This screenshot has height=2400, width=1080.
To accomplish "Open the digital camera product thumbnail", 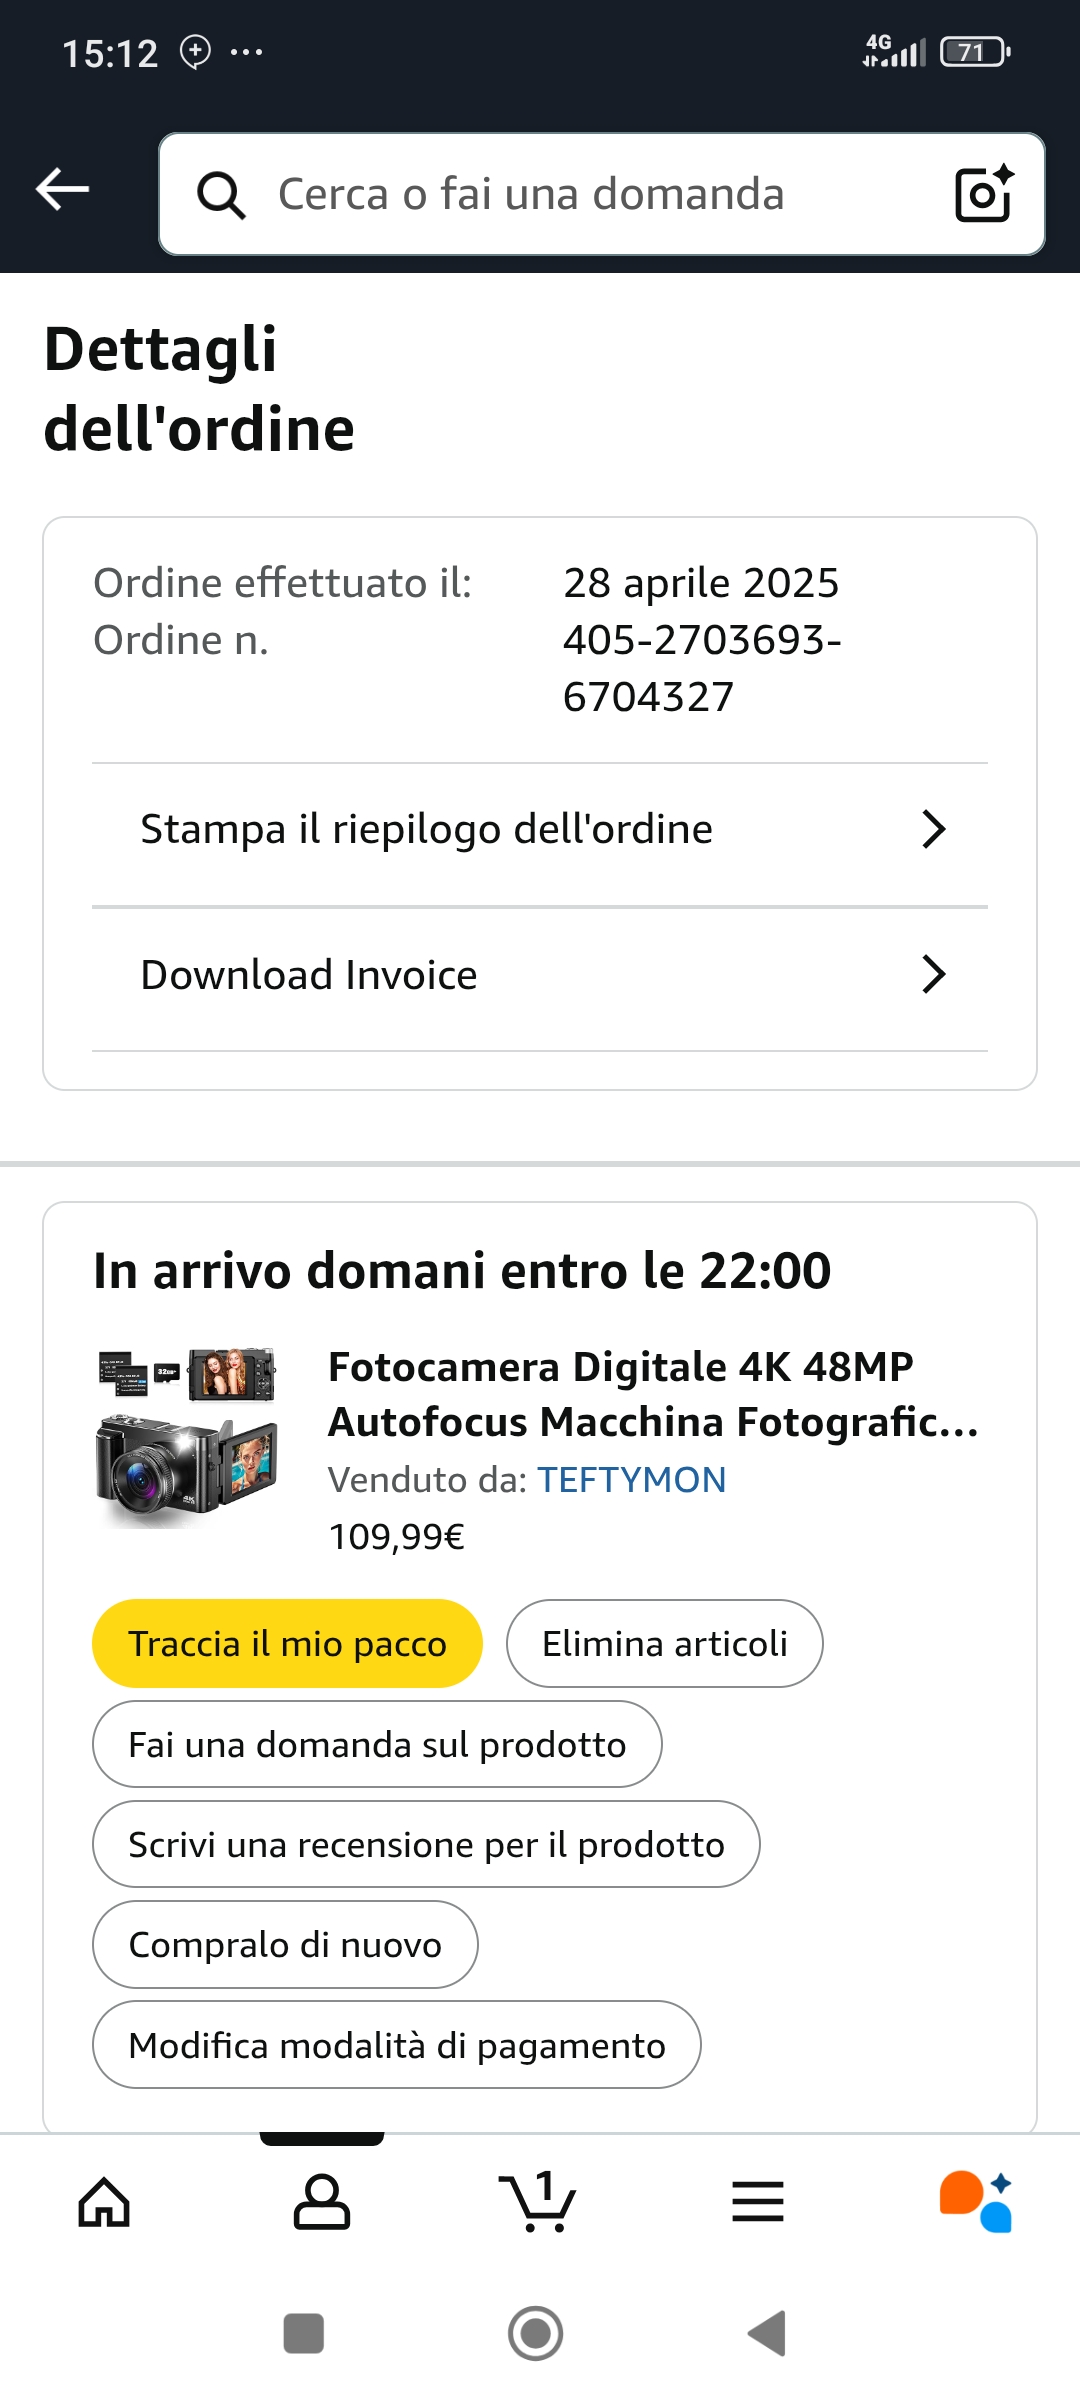I will pyautogui.click(x=187, y=1436).
